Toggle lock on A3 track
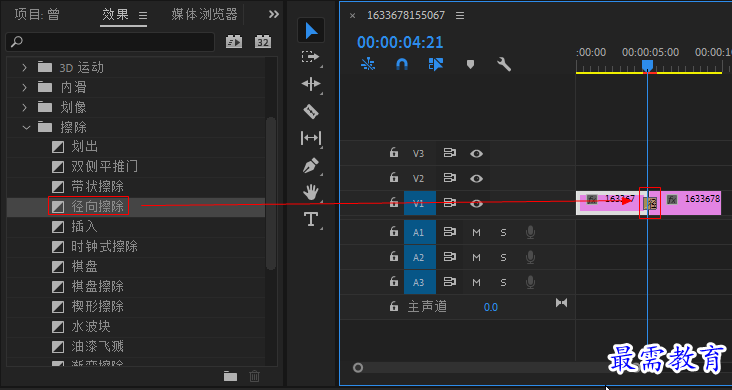 click(x=394, y=282)
